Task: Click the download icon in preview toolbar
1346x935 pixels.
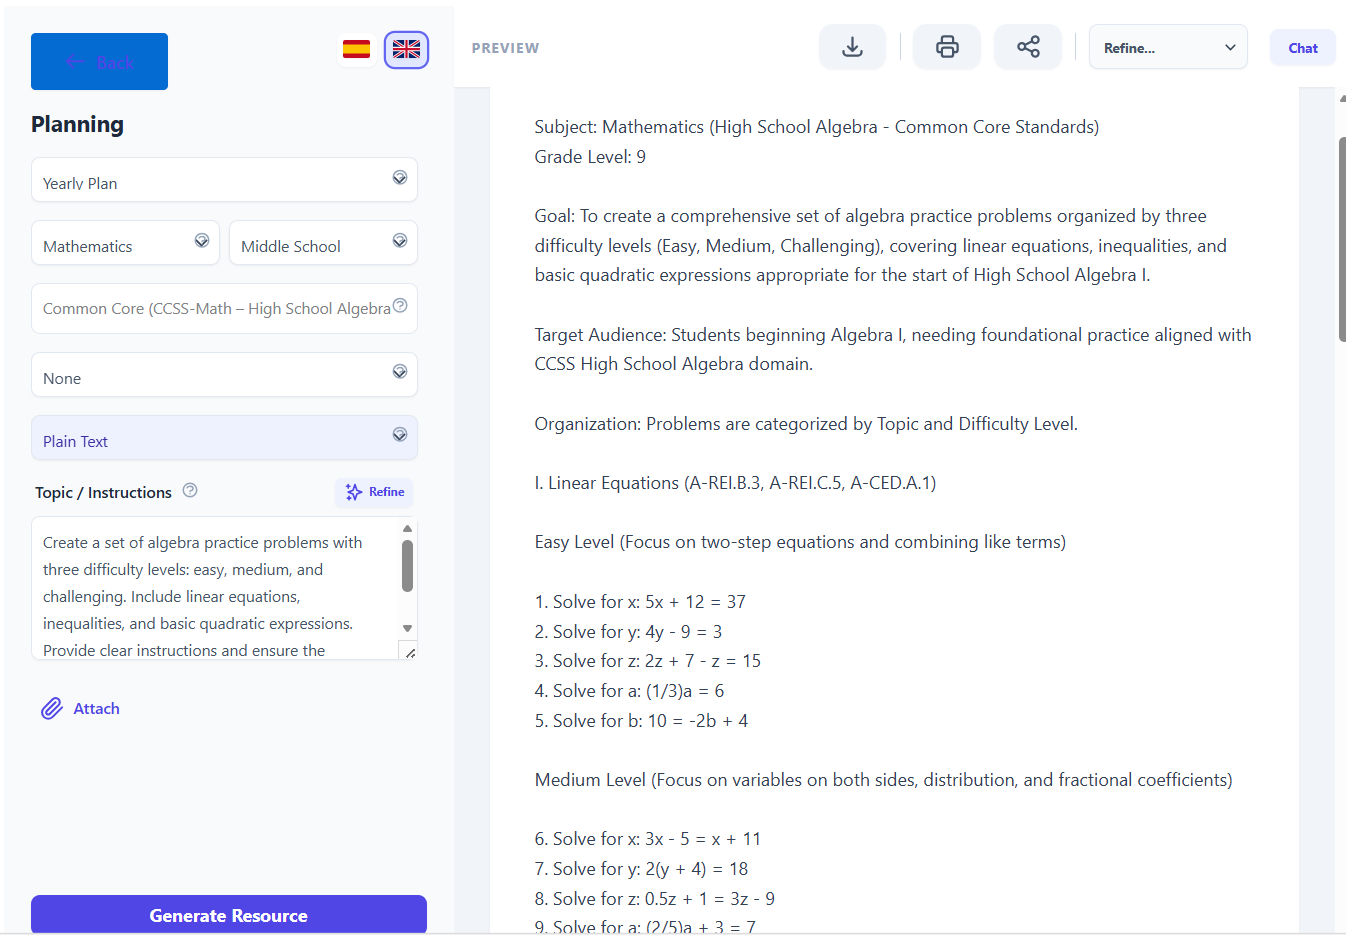Action: (852, 47)
